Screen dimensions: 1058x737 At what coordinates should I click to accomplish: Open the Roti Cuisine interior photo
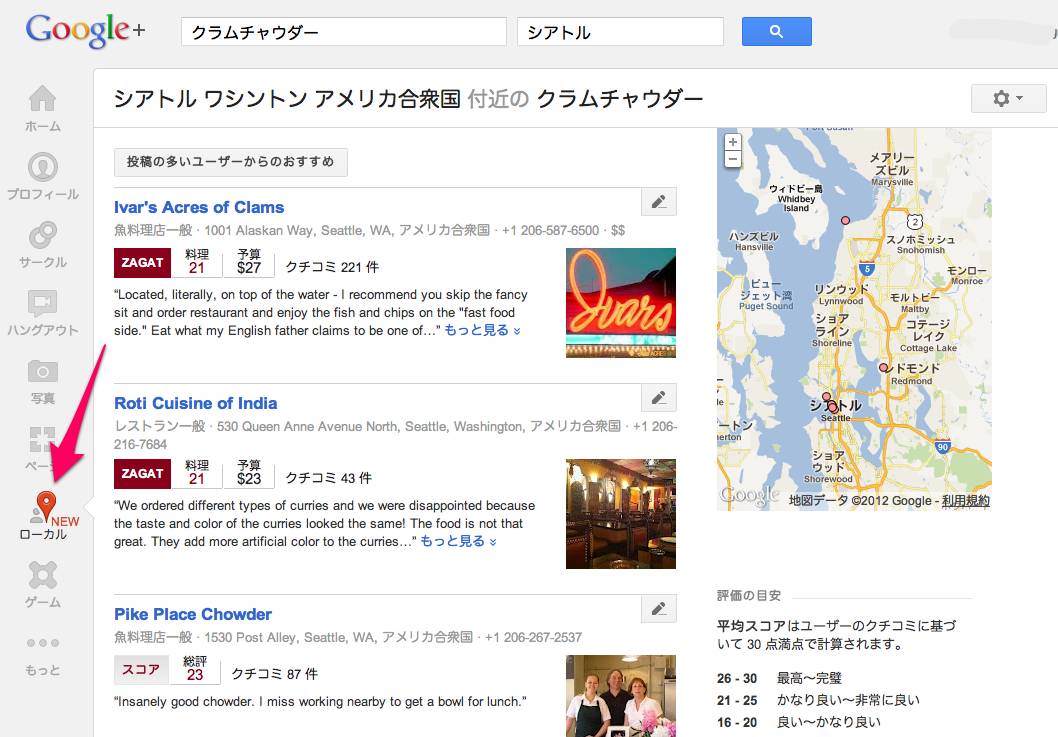621,514
